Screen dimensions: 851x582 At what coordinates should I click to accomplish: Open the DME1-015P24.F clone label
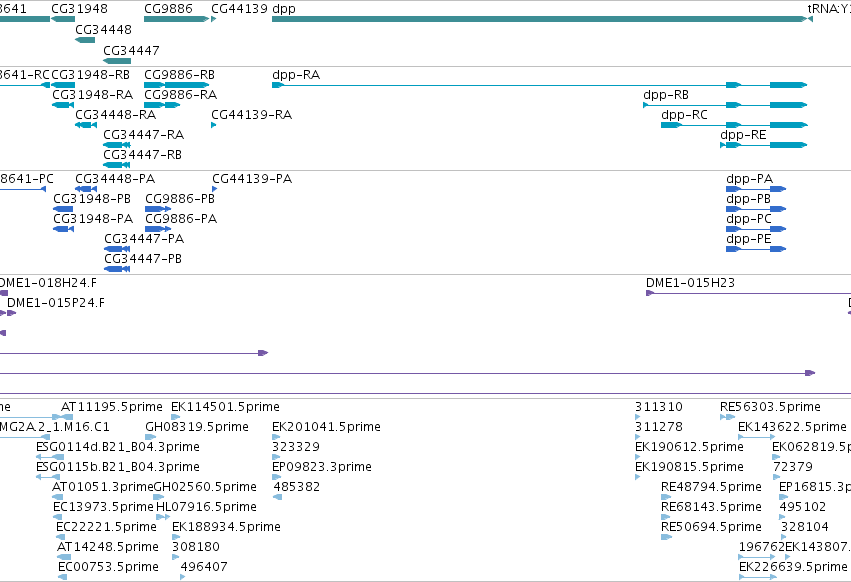56,303
